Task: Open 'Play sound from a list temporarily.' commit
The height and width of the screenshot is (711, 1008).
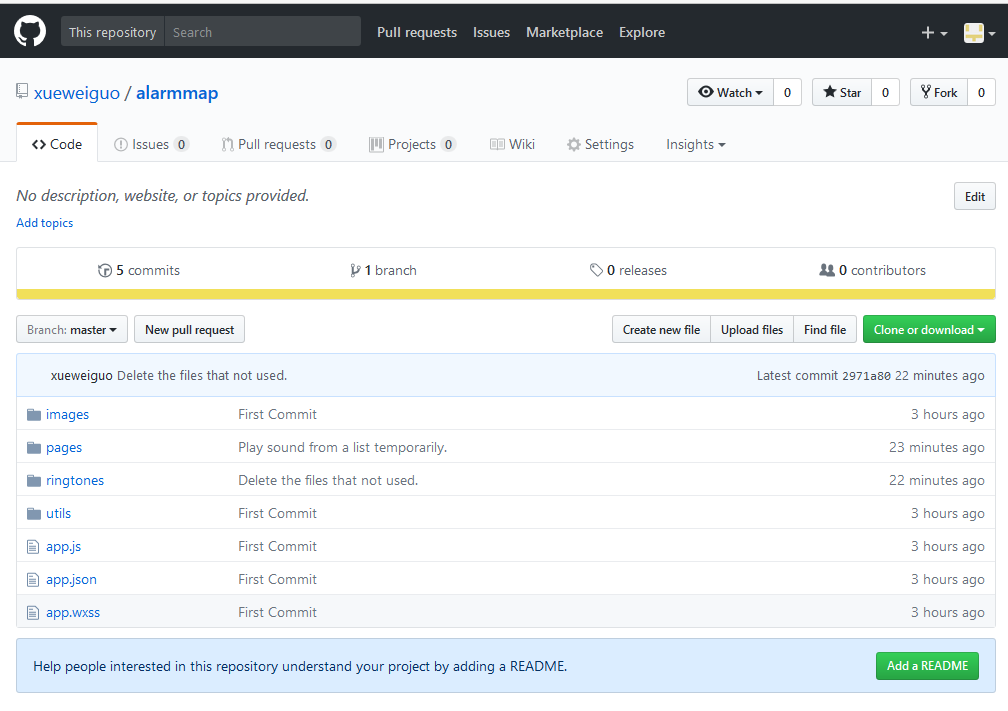Action: pos(343,447)
